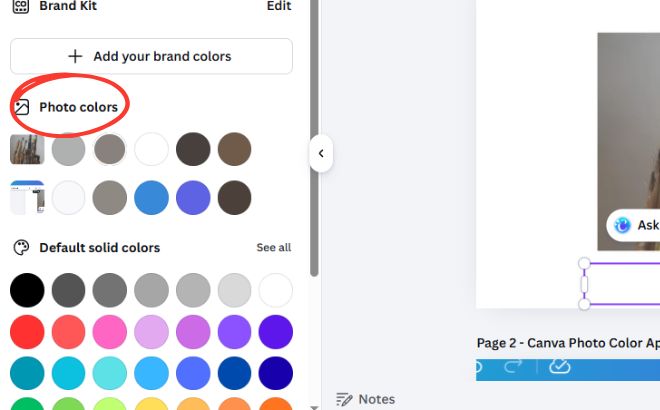This screenshot has width=660, height=410.
Task: Open See all default solid colors
Action: (x=274, y=248)
